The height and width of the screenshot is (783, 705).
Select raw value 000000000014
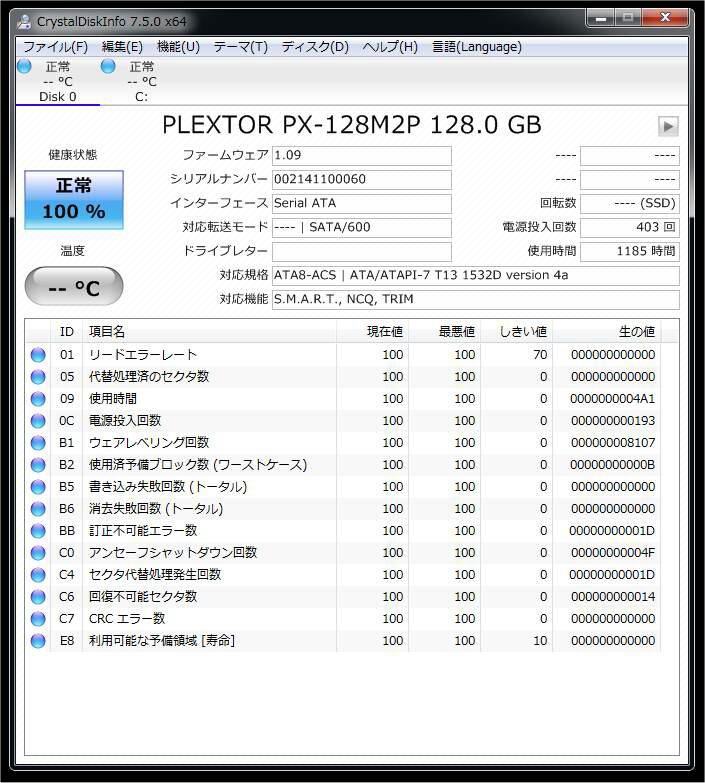click(613, 597)
